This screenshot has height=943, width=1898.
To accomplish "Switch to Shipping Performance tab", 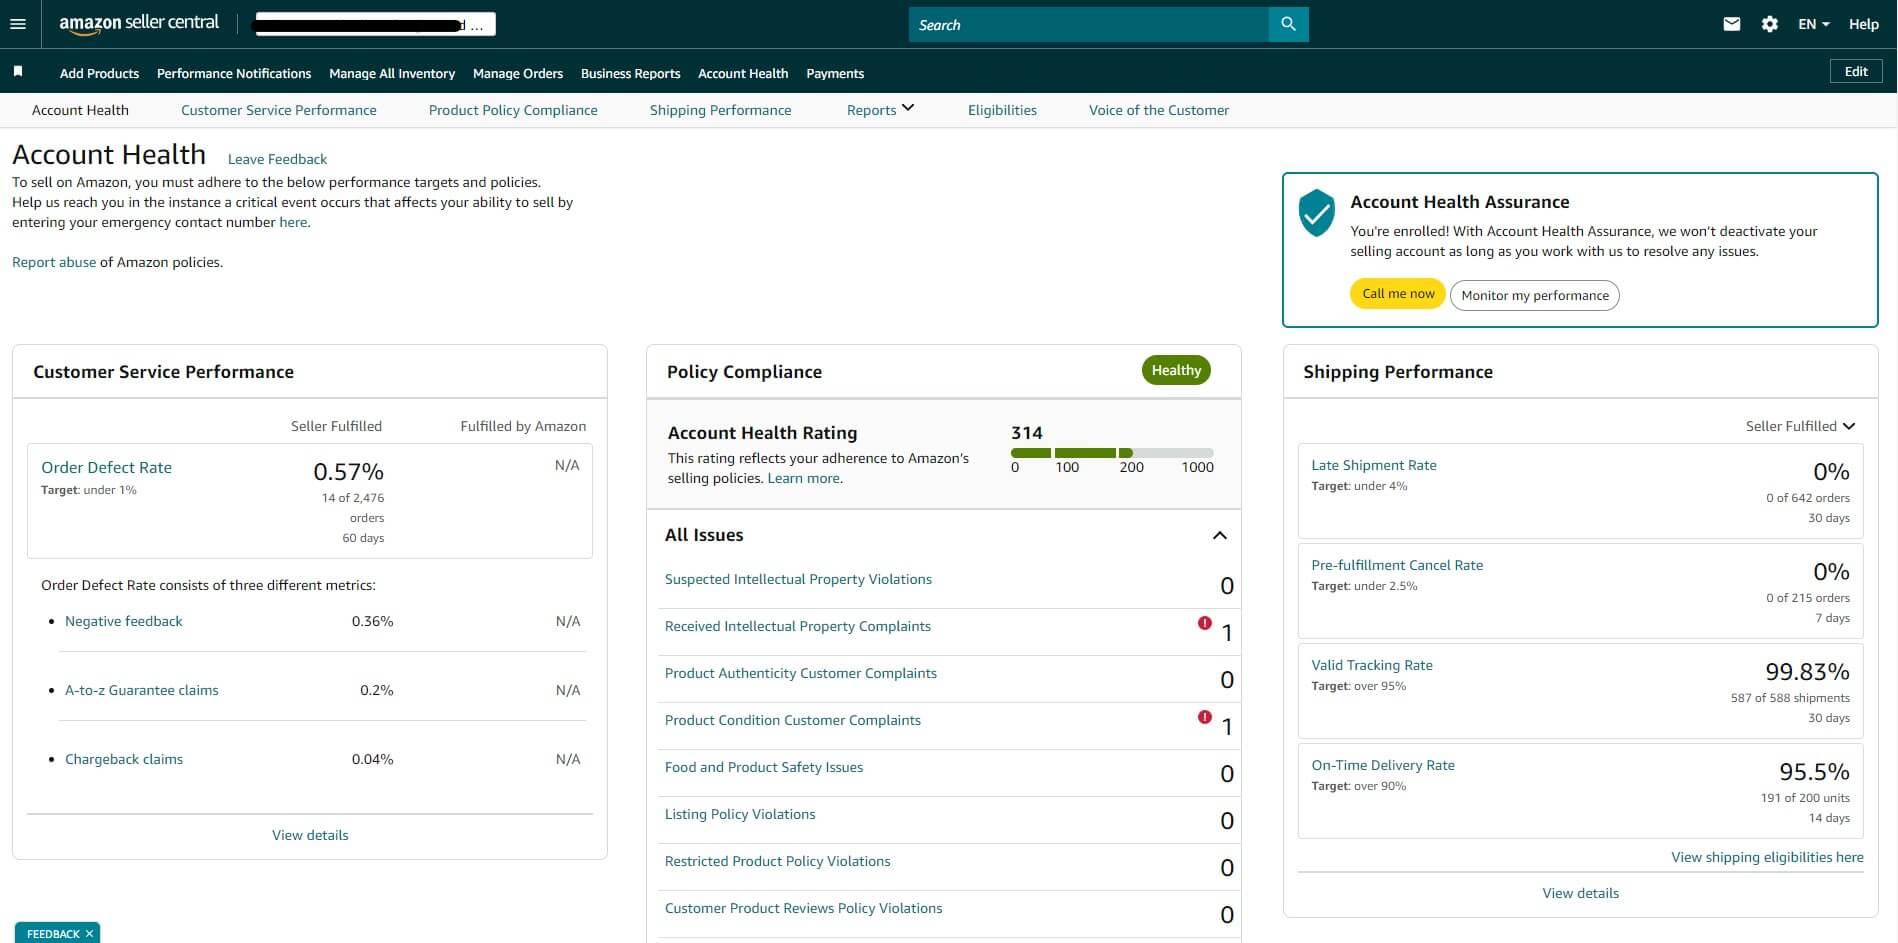I will (x=720, y=110).
